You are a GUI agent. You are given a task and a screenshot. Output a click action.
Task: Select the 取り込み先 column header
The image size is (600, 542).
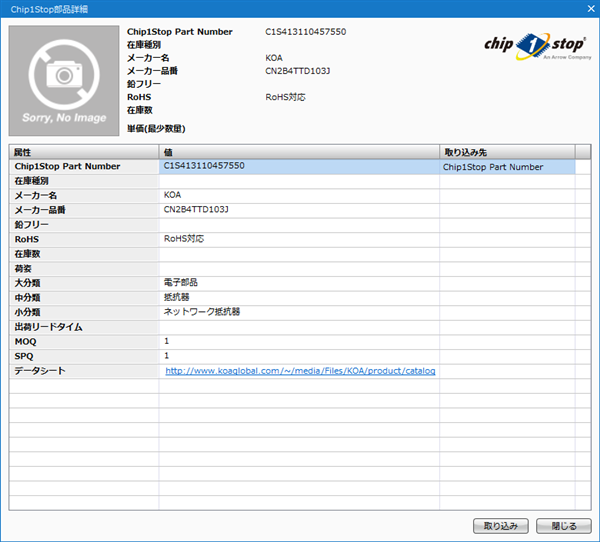pyautogui.click(x=507, y=152)
